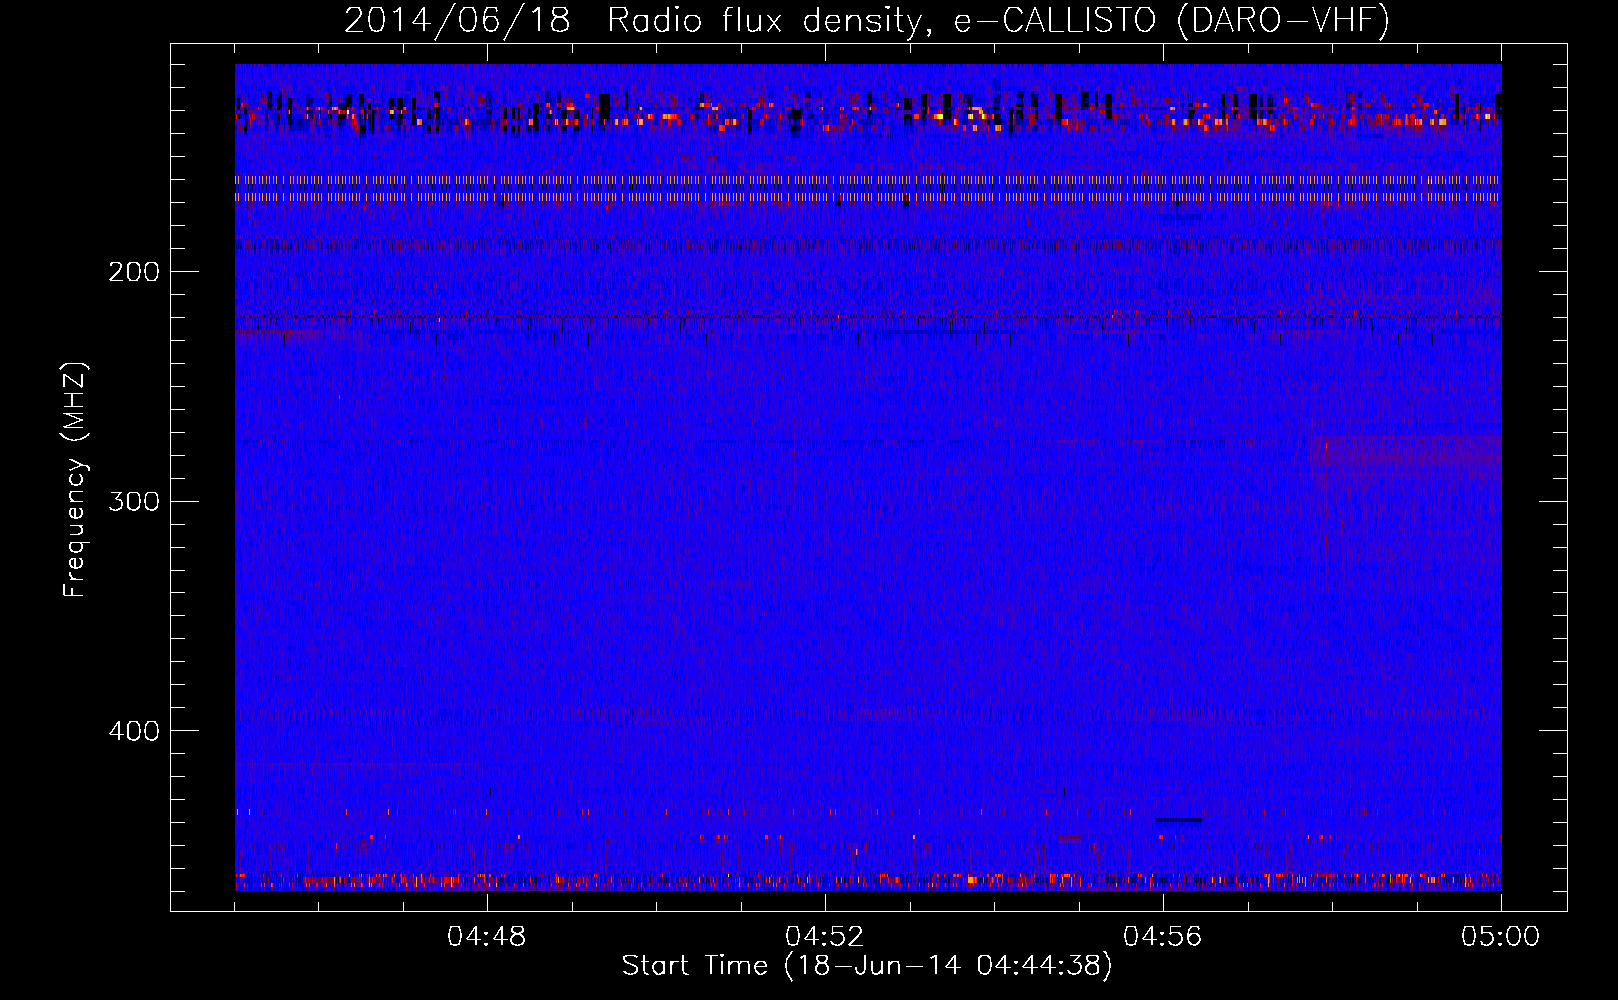Click the 04:52 time tick label
Screen dimensions: 1618x1000
click(825, 937)
